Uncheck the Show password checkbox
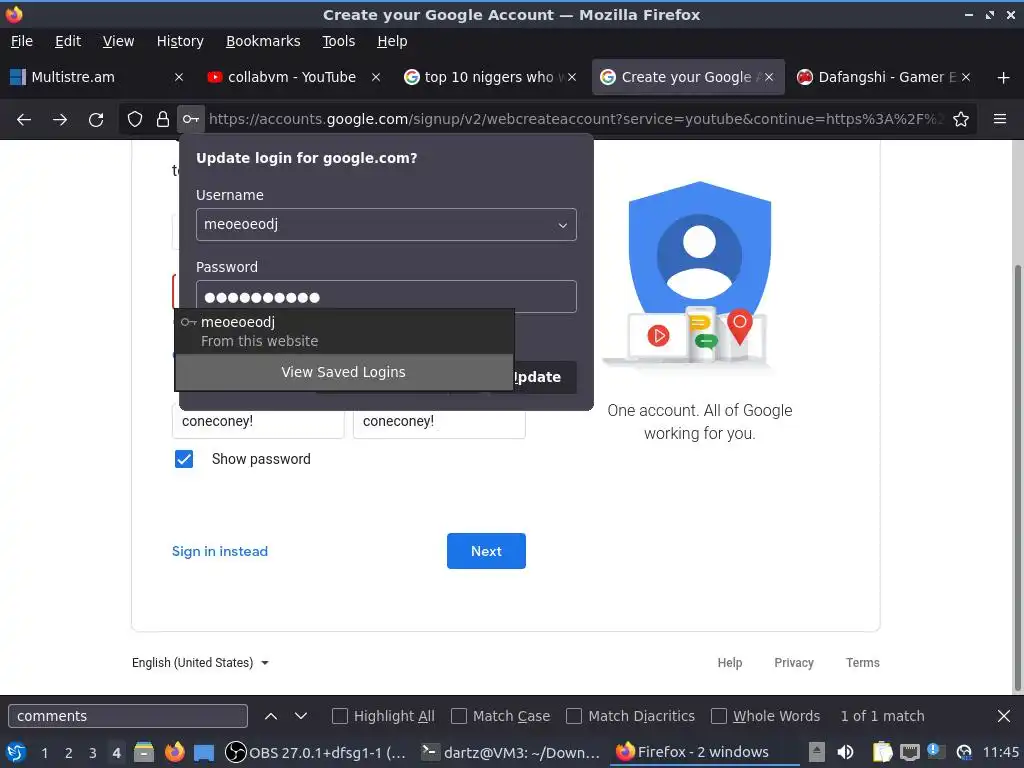This screenshot has width=1024, height=768. [x=184, y=459]
